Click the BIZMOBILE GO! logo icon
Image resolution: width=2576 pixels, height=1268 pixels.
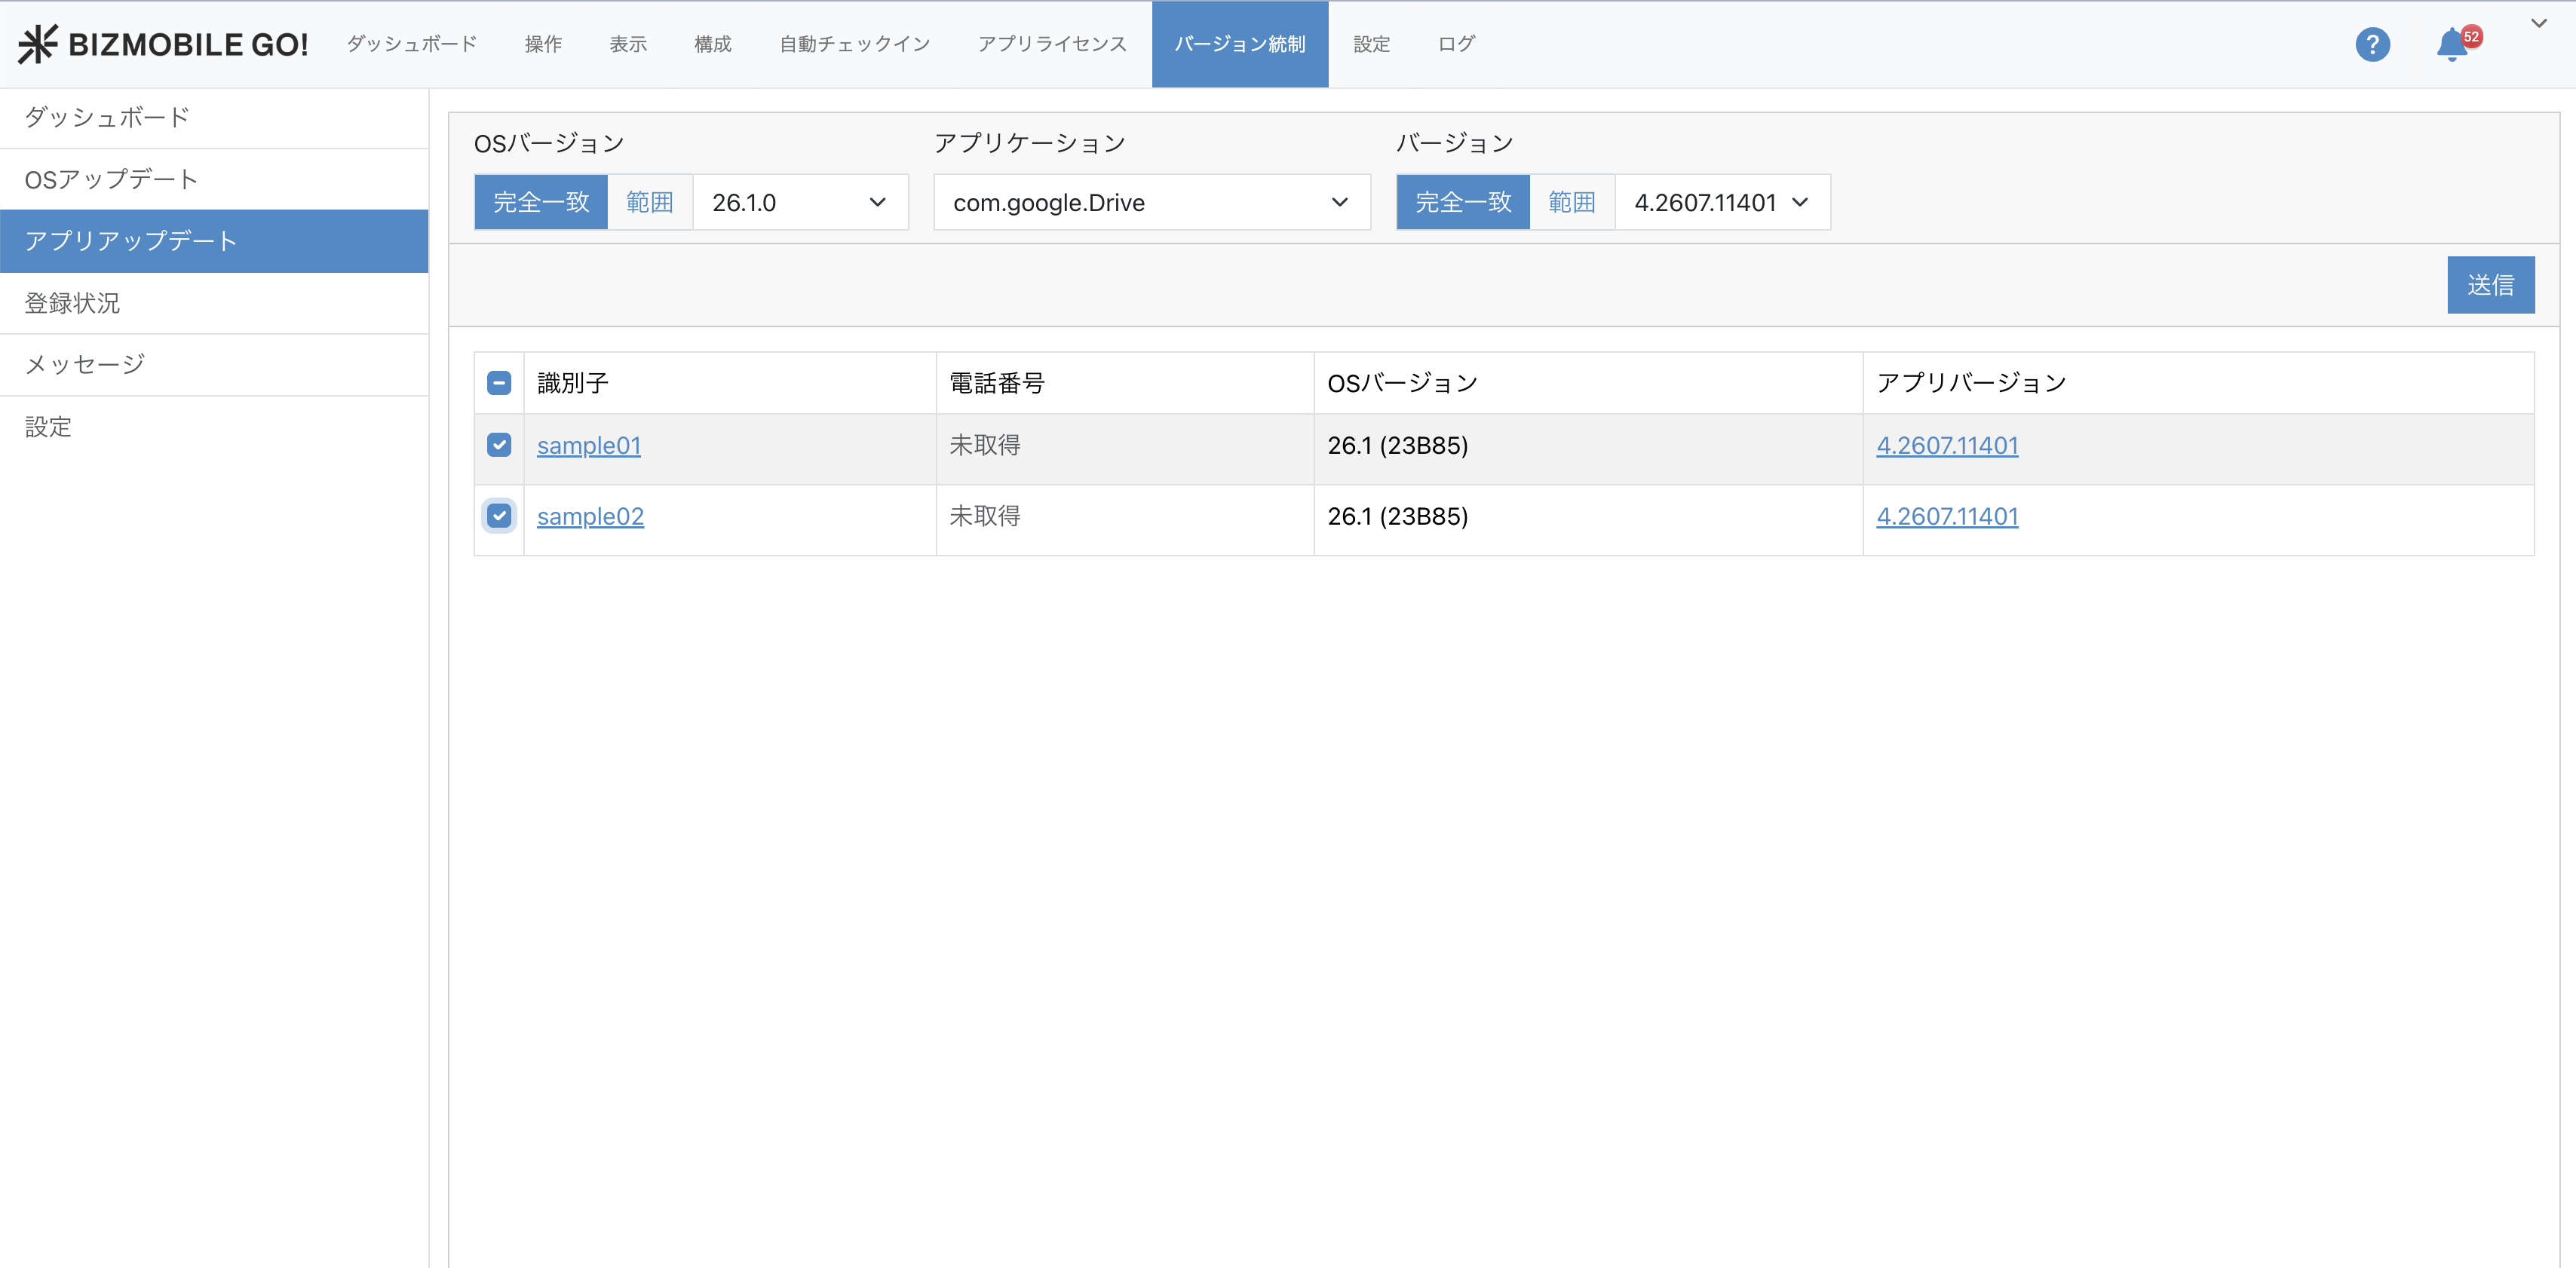tap(38, 44)
